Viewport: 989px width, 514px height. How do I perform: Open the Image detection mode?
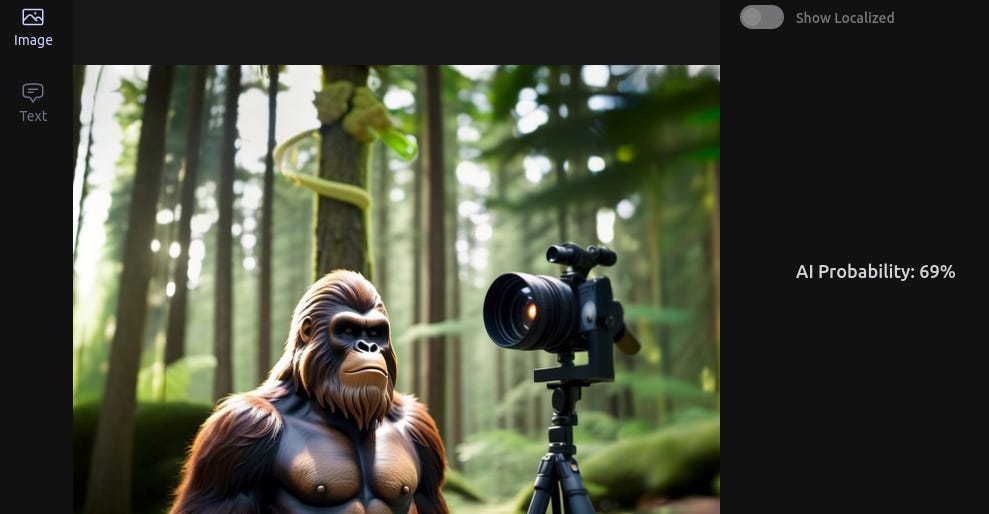point(33,28)
